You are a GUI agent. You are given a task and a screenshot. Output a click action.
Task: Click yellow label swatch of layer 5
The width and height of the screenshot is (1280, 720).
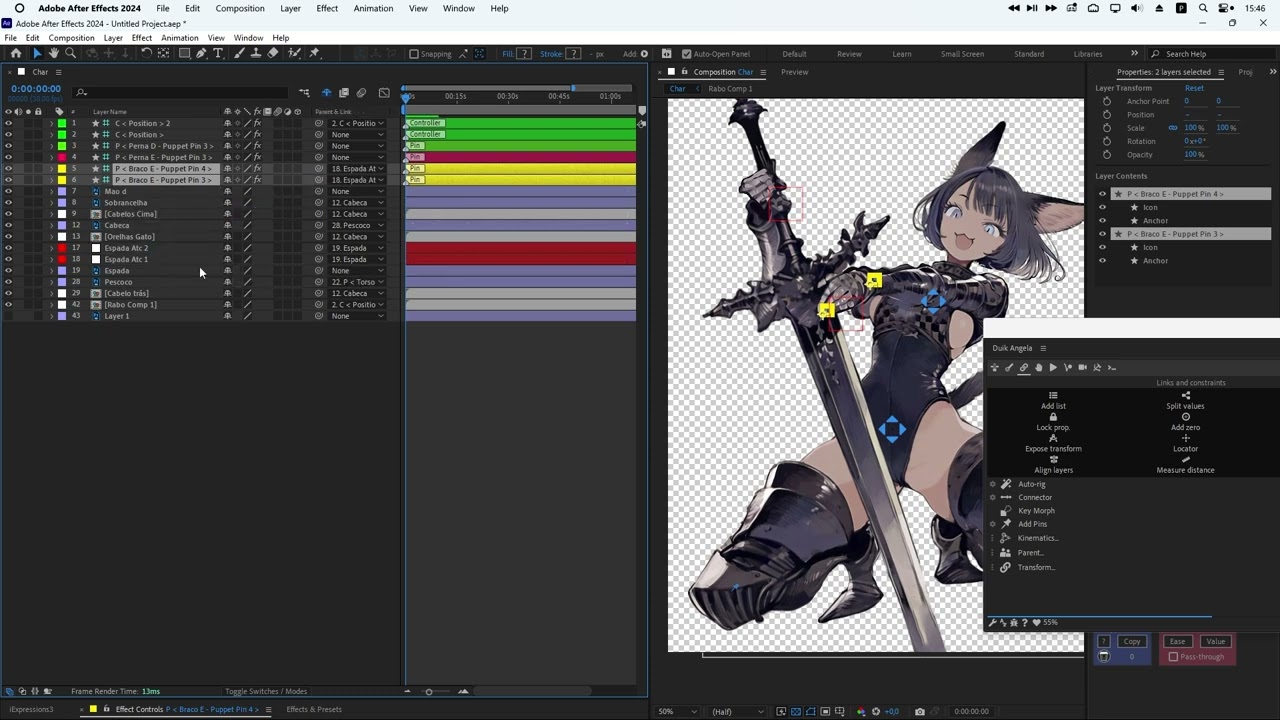coord(61,169)
